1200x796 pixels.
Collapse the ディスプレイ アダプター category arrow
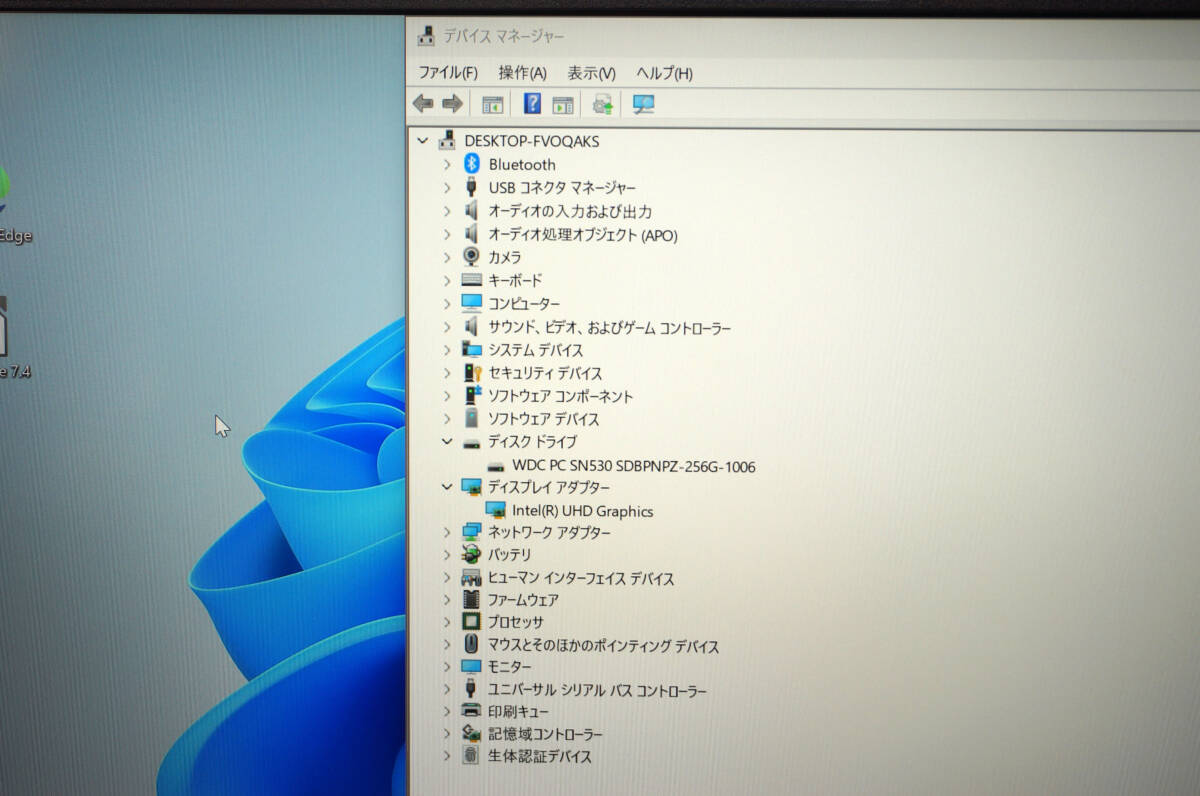coord(447,487)
